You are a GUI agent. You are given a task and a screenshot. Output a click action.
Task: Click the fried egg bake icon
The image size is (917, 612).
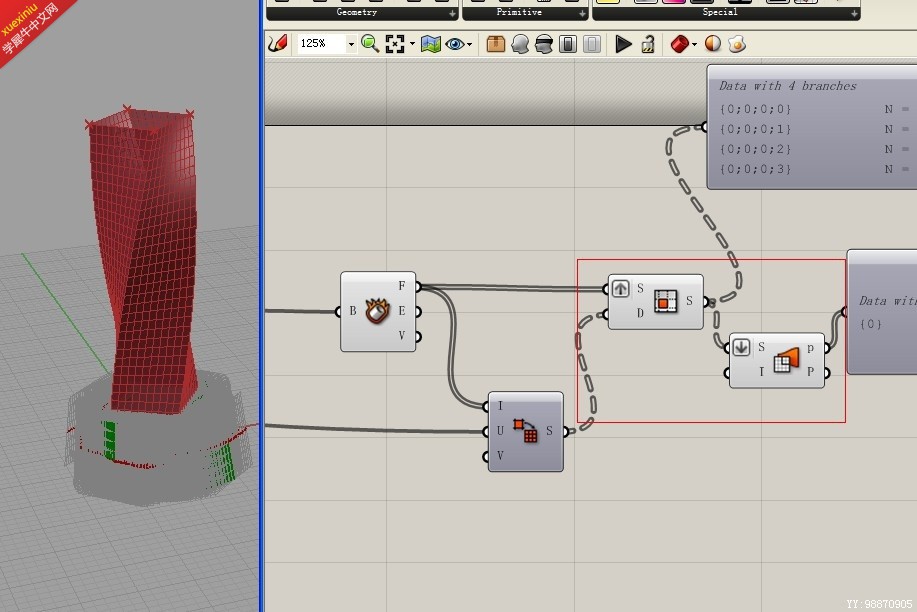[x=737, y=44]
